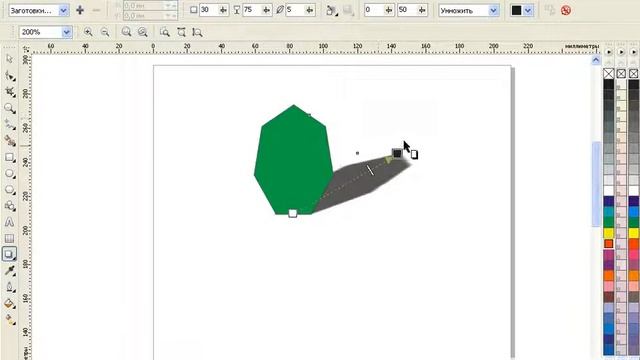Open feathering direction flyout
Viewport: 640px width, 360px height.
click(x=331, y=11)
